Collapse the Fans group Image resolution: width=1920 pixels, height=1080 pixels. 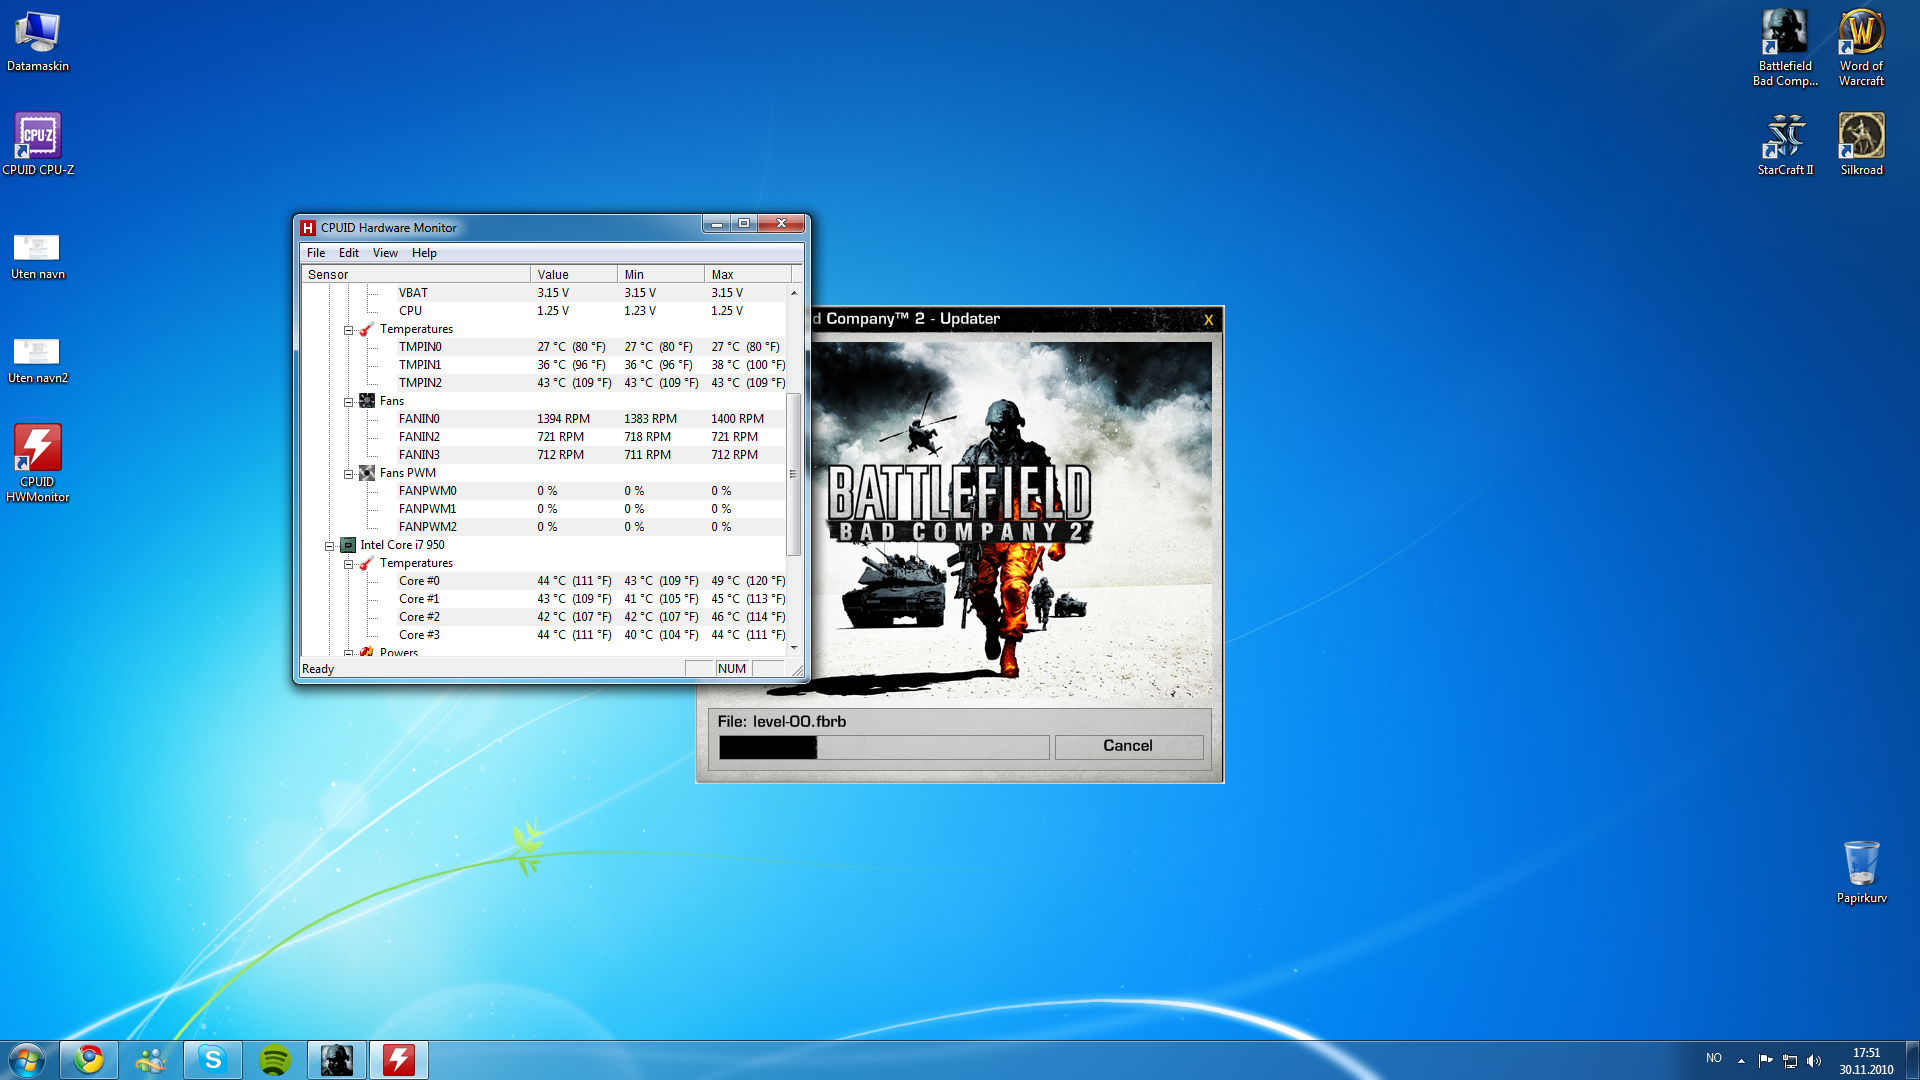[349, 402]
